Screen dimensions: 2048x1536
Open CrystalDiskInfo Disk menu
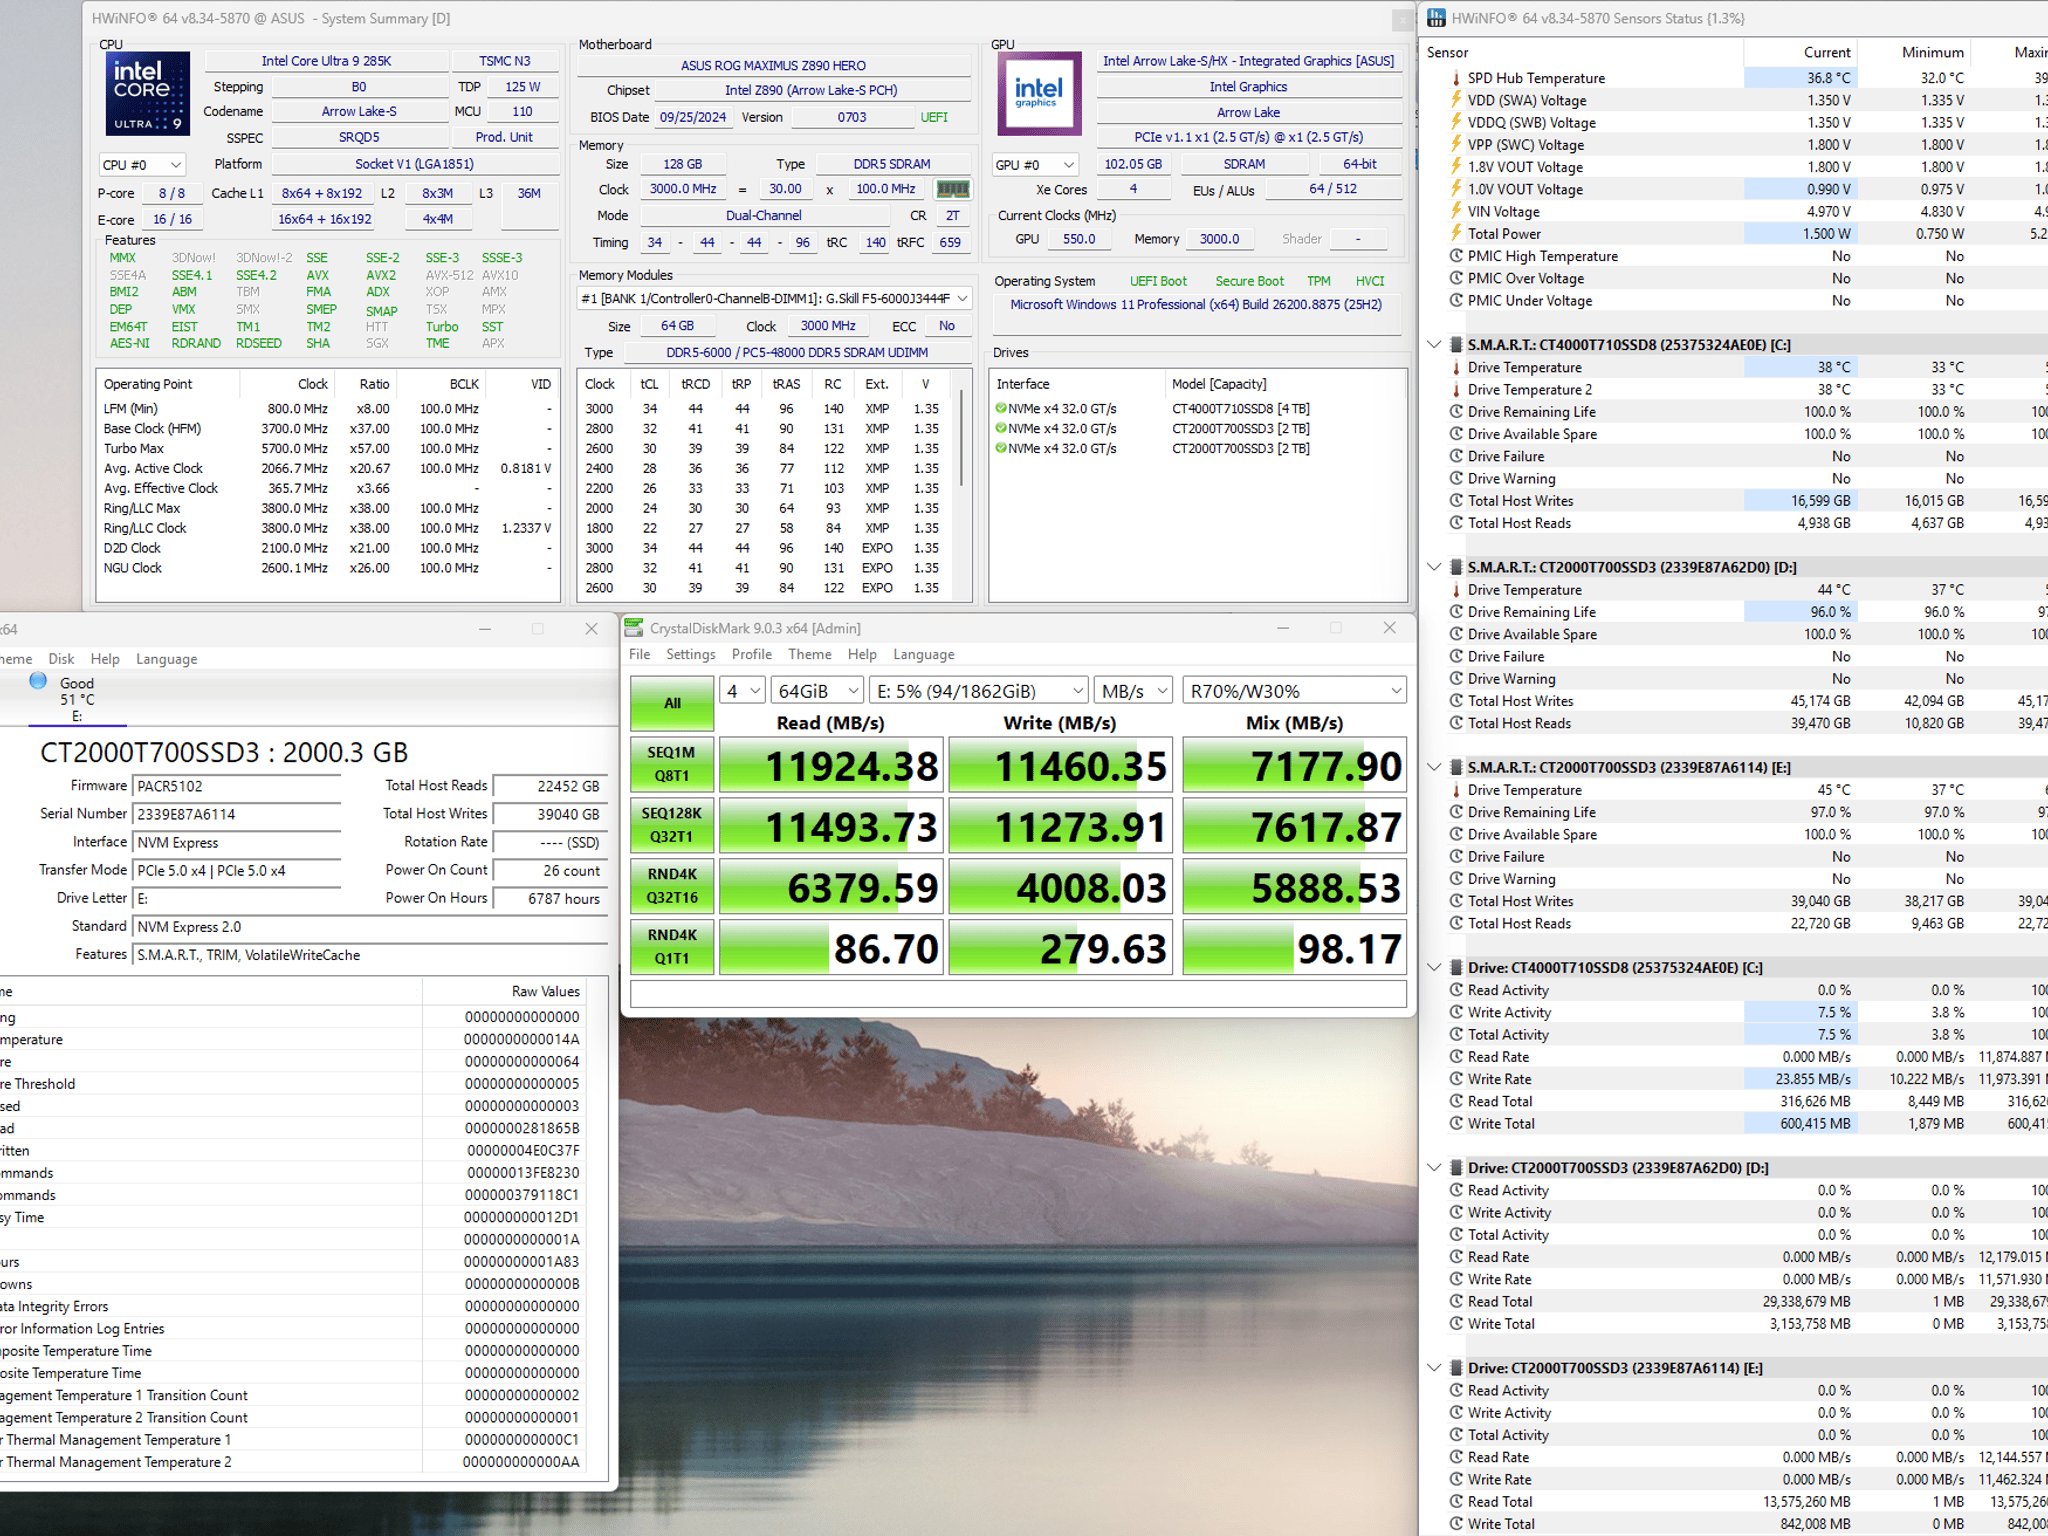point(61,659)
